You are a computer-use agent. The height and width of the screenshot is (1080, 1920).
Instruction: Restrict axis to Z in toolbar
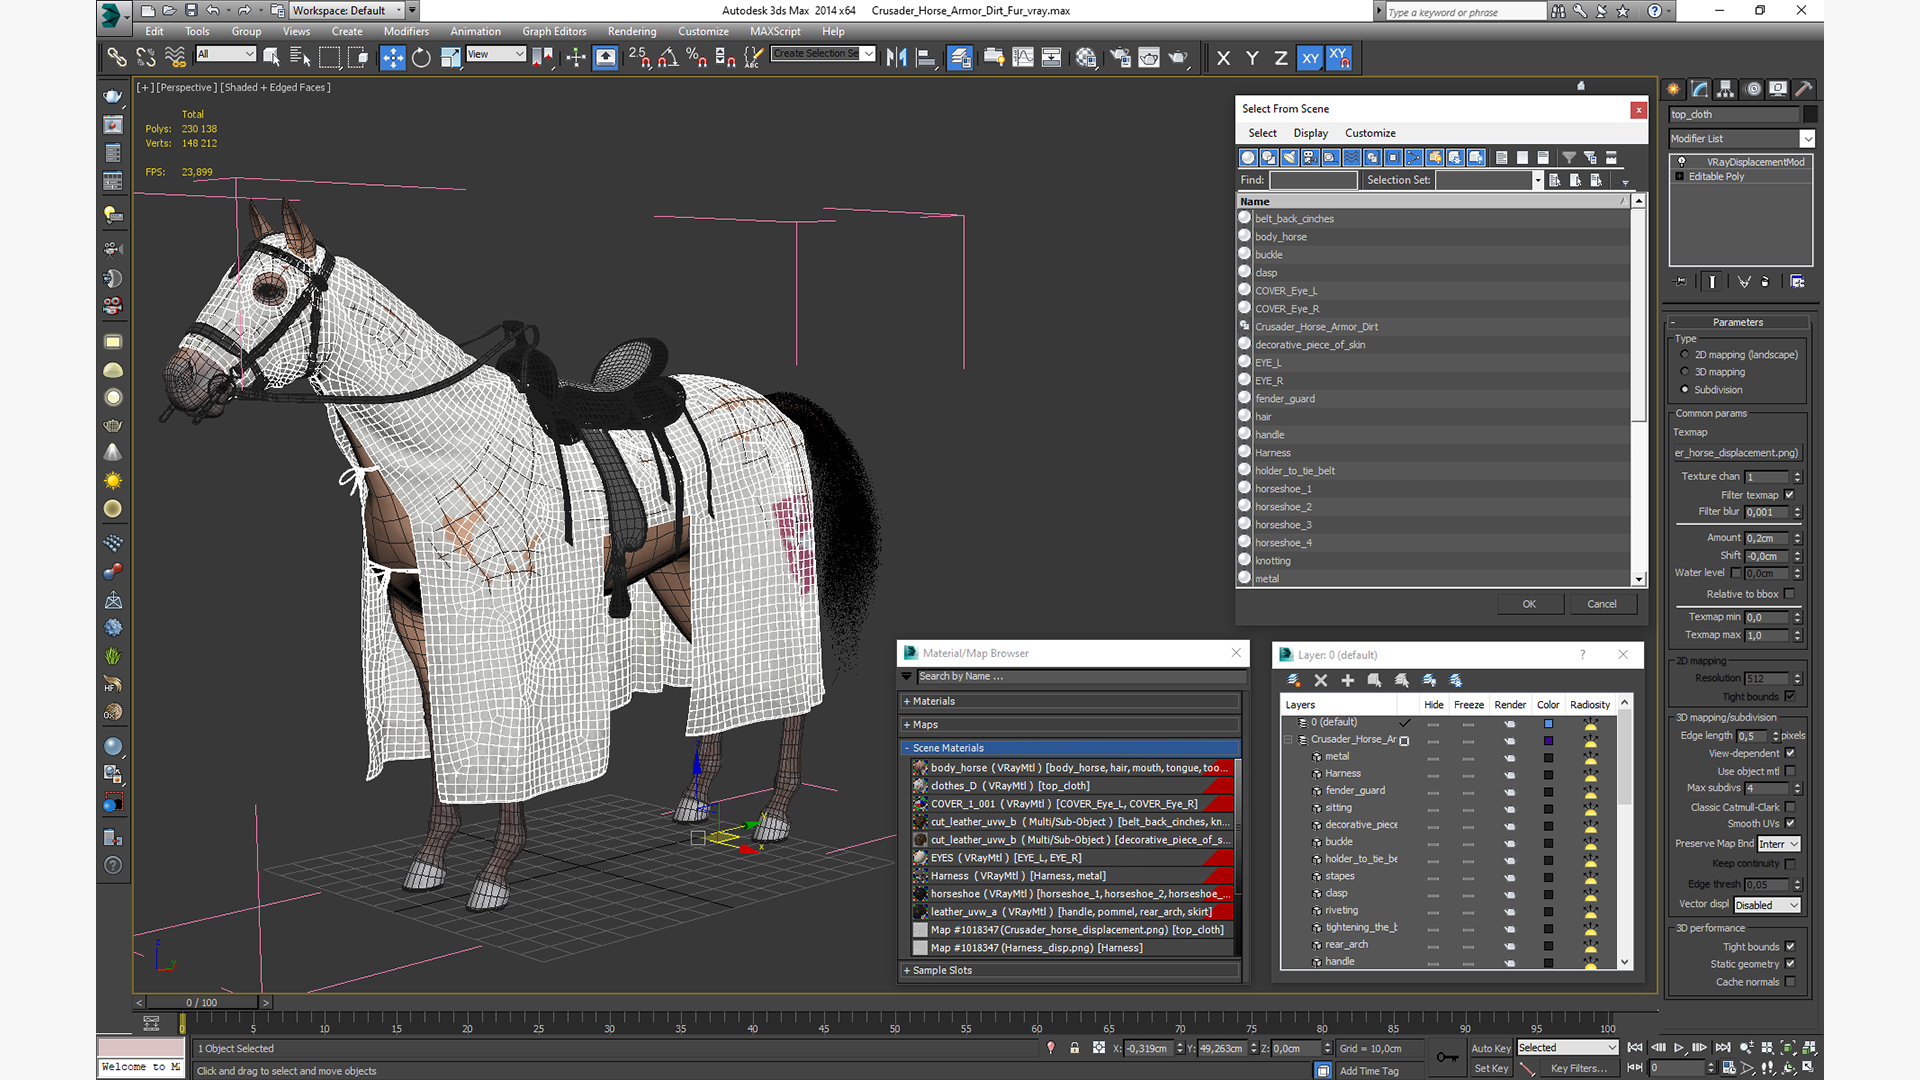1280,58
